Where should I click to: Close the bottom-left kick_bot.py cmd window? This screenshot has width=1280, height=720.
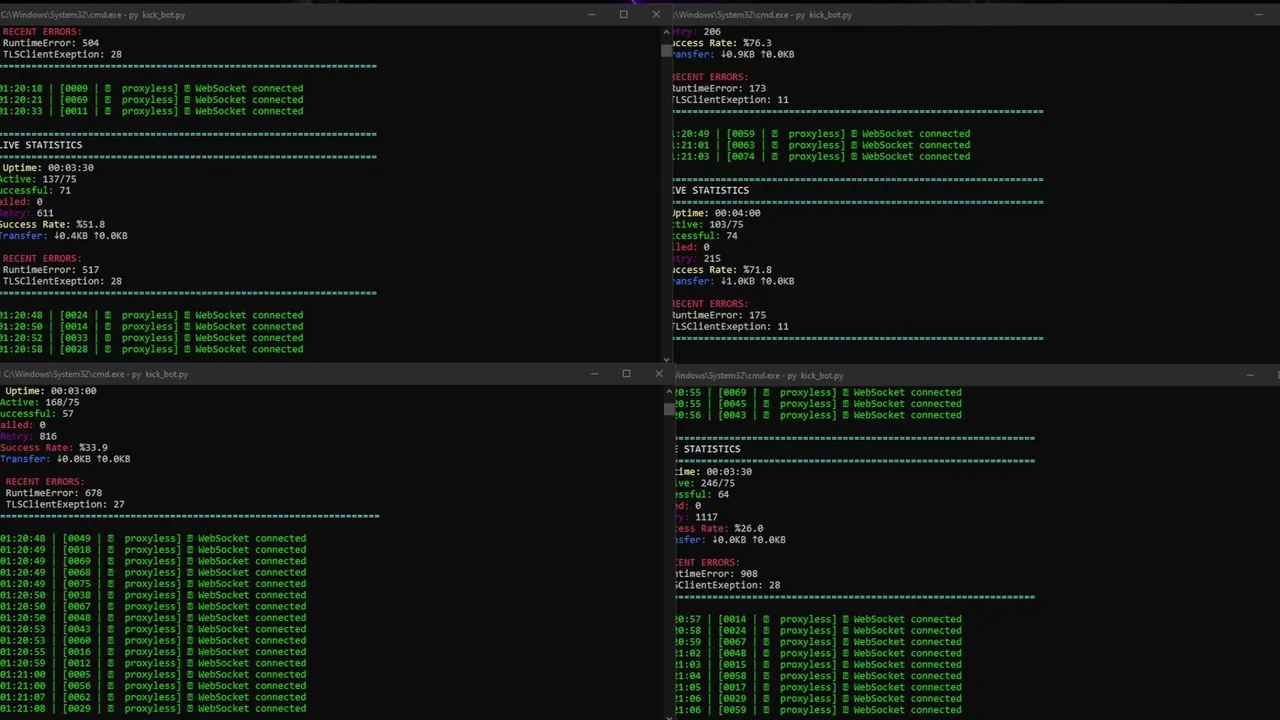pos(658,374)
